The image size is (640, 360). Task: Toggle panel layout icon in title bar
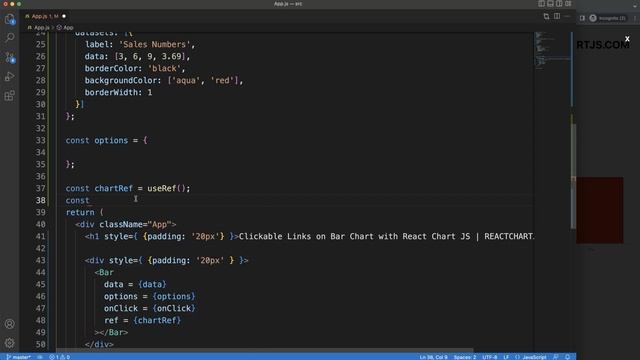coord(550,4)
